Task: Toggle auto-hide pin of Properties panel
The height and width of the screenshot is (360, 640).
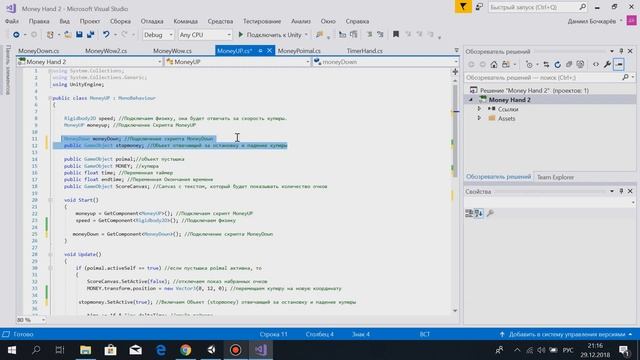Action: coord(621,191)
